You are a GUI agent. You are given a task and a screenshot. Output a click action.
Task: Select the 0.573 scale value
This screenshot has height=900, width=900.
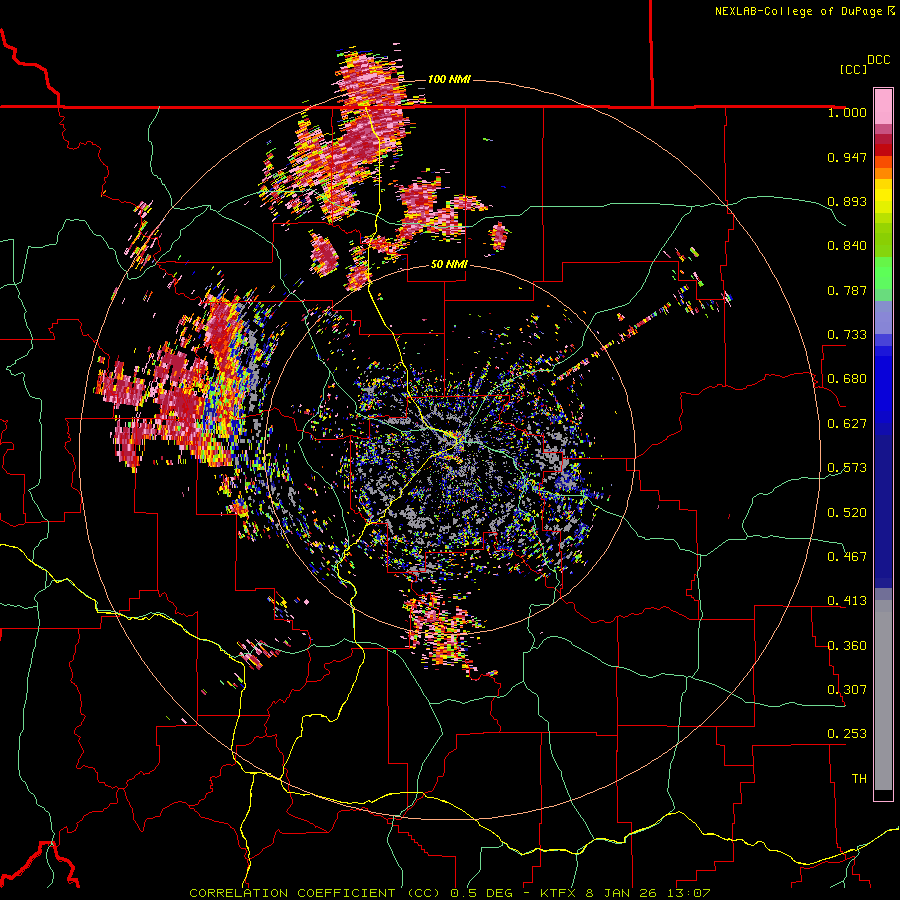point(847,468)
